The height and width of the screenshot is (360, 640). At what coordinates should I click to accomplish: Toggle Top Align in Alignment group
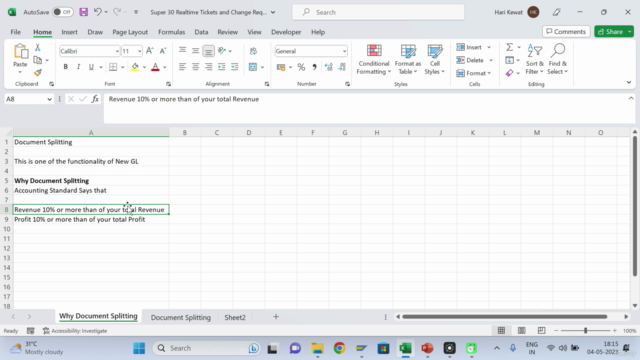pos(182,51)
